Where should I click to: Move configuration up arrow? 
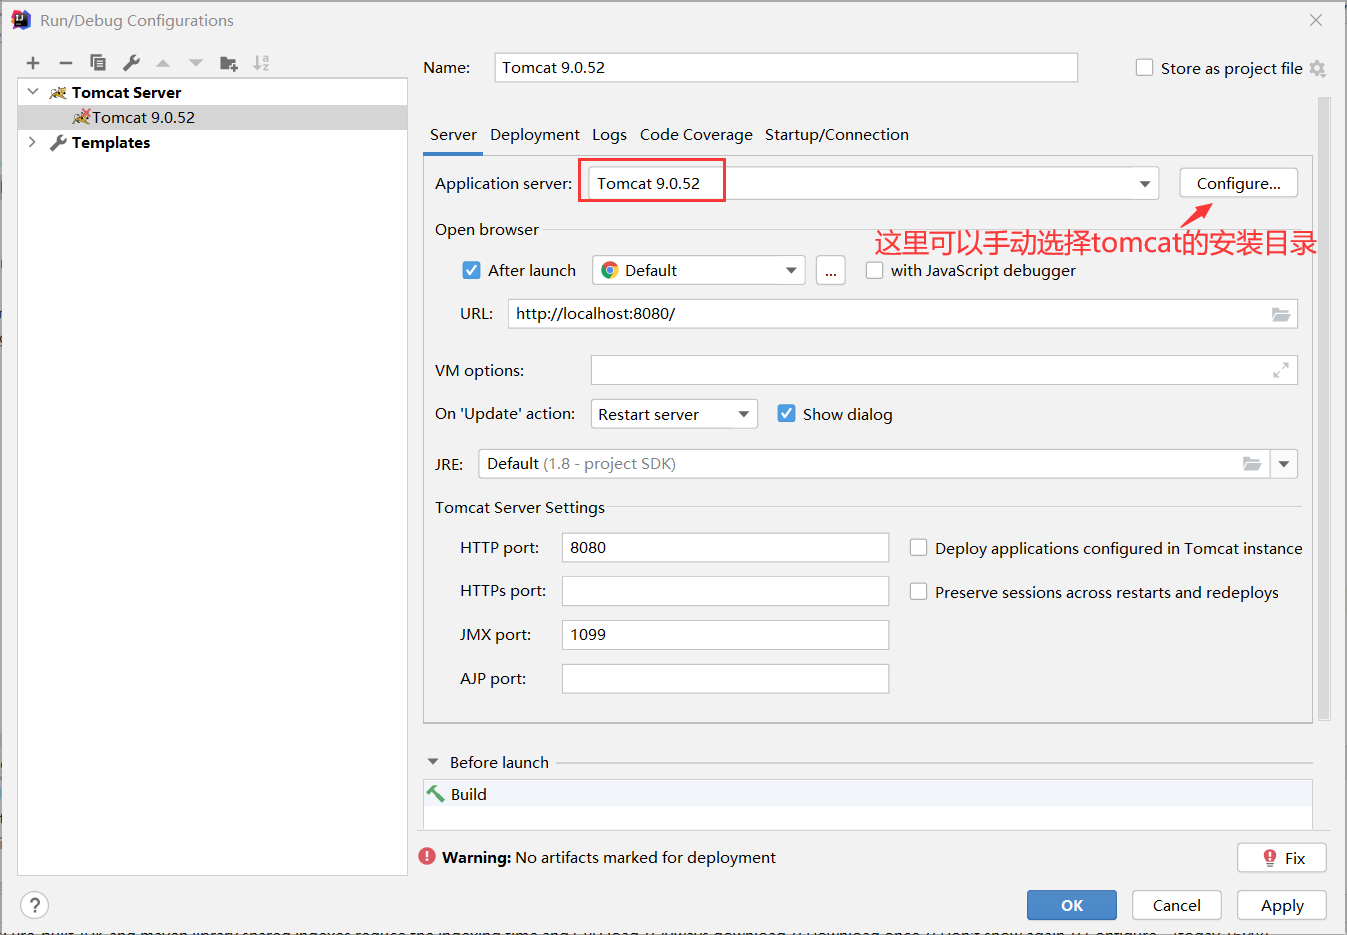click(163, 63)
